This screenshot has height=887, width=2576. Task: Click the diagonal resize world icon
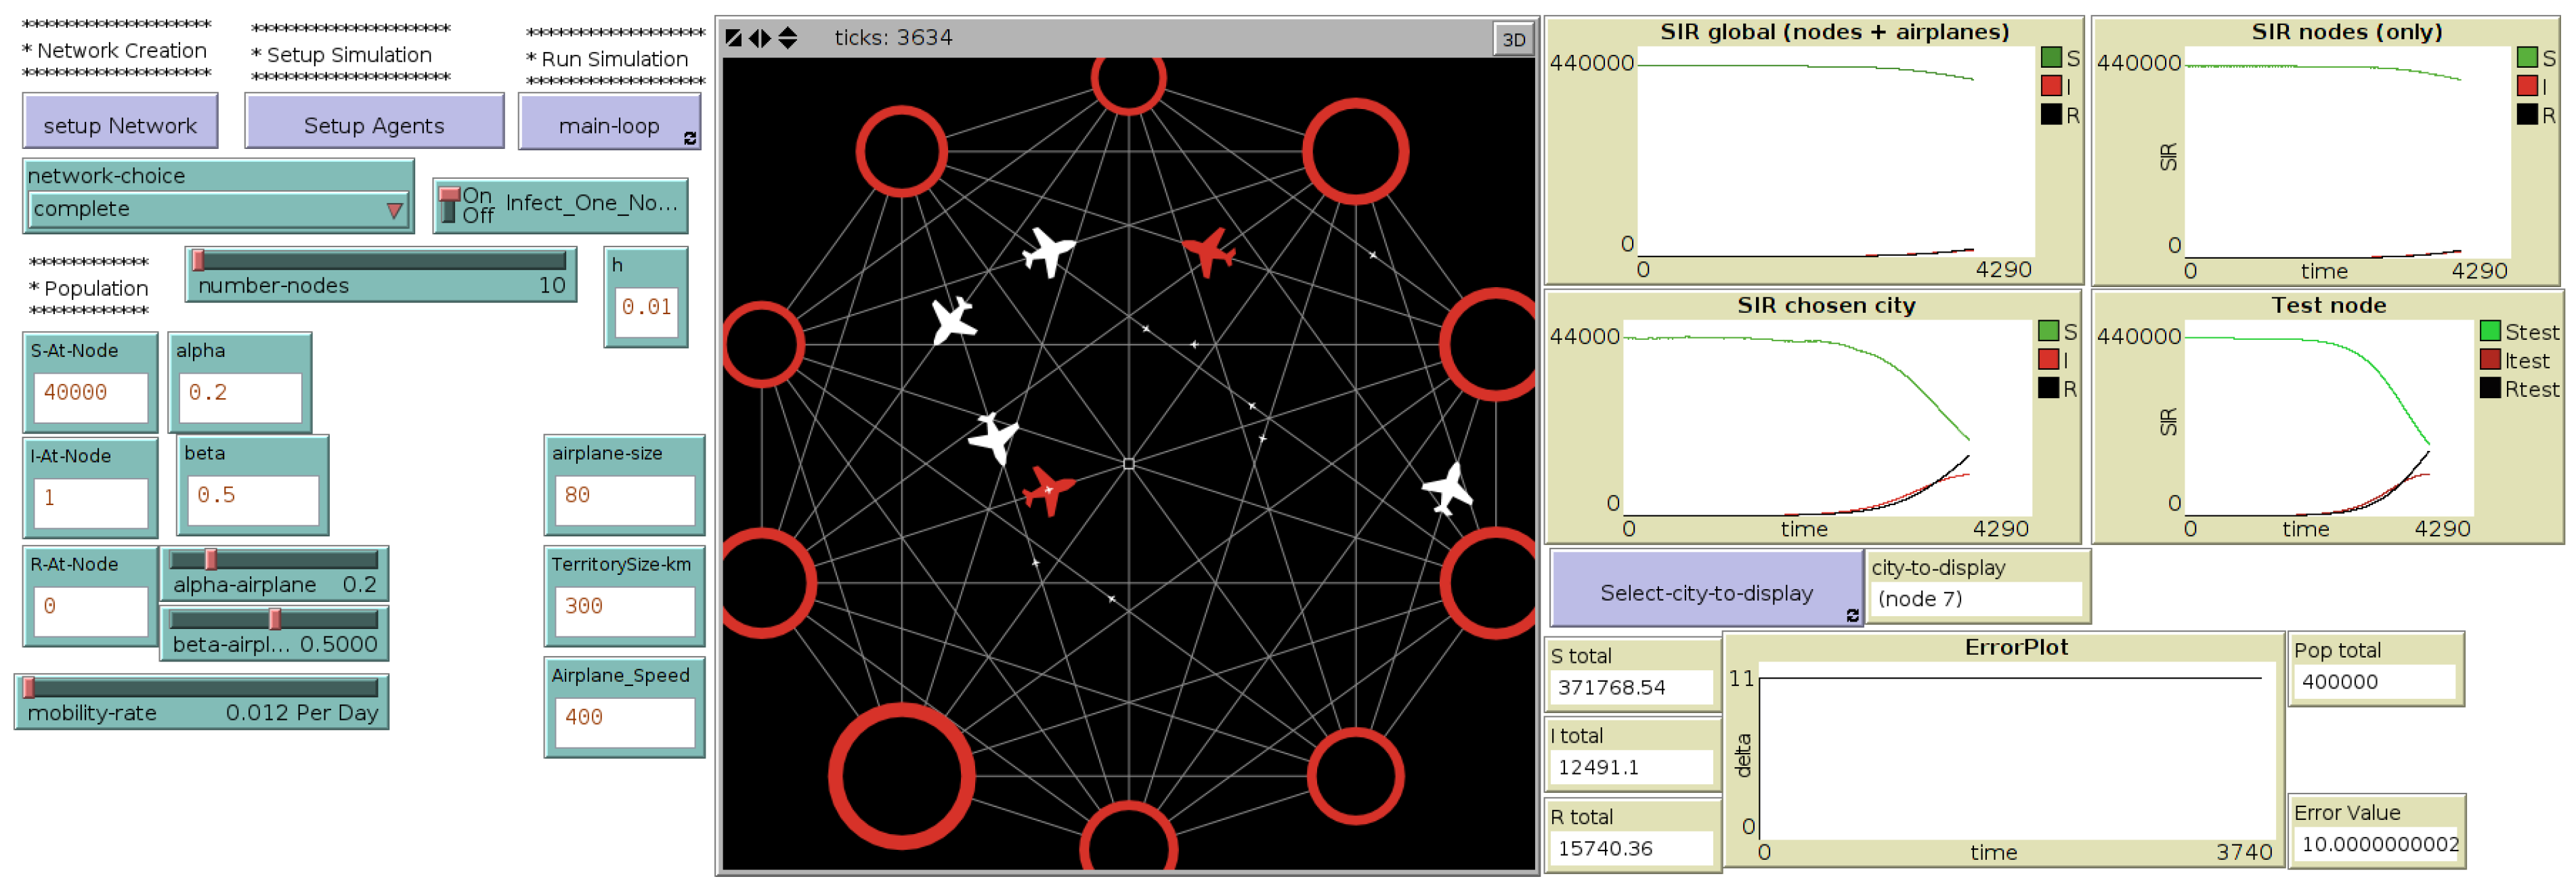(x=733, y=38)
